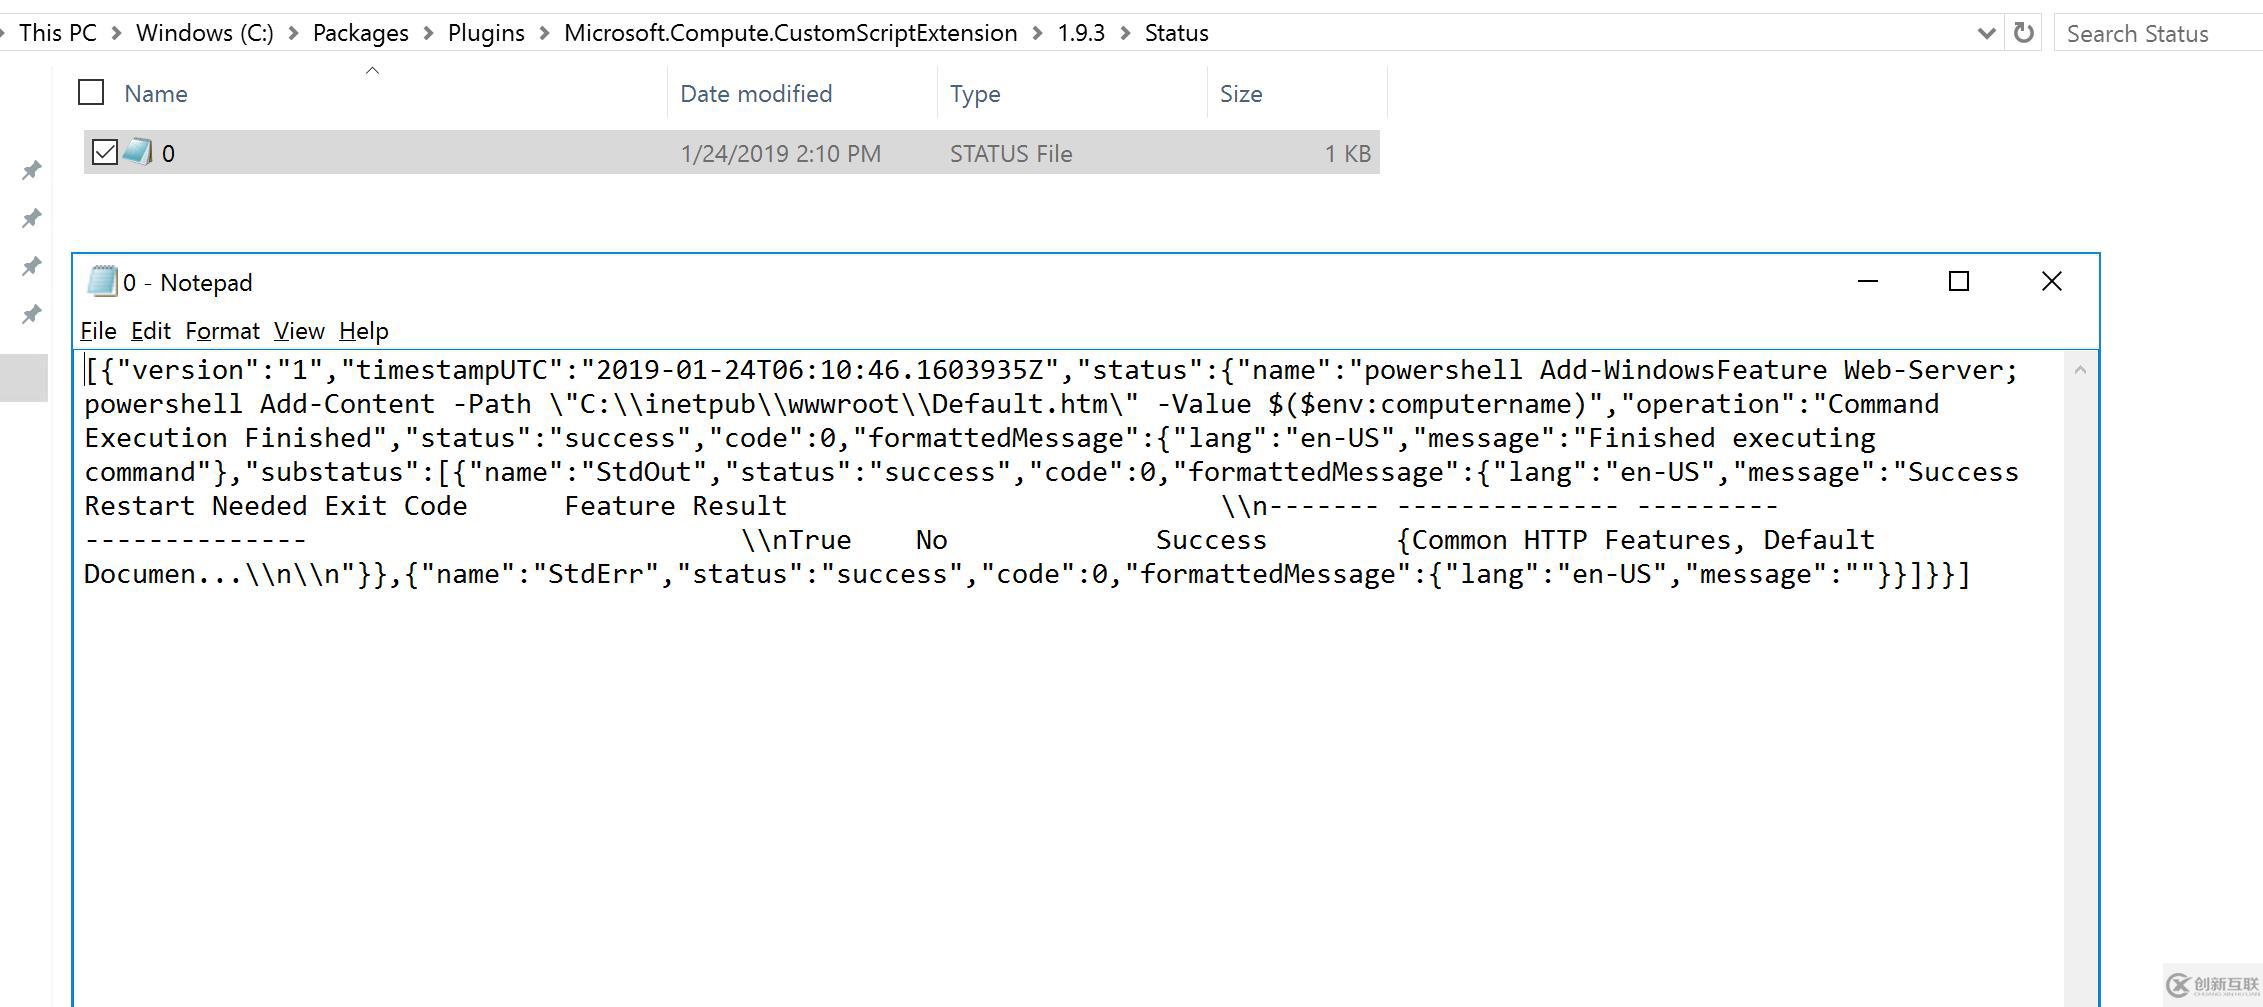Expand chevron after Packages breadcrumb

point(429,33)
